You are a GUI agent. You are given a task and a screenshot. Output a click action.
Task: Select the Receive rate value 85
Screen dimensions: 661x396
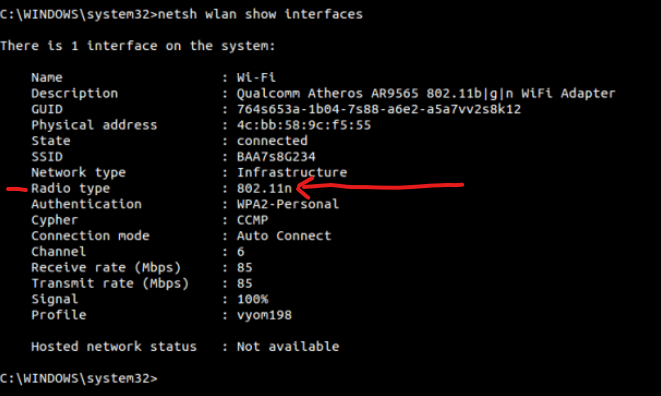click(244, 267)
